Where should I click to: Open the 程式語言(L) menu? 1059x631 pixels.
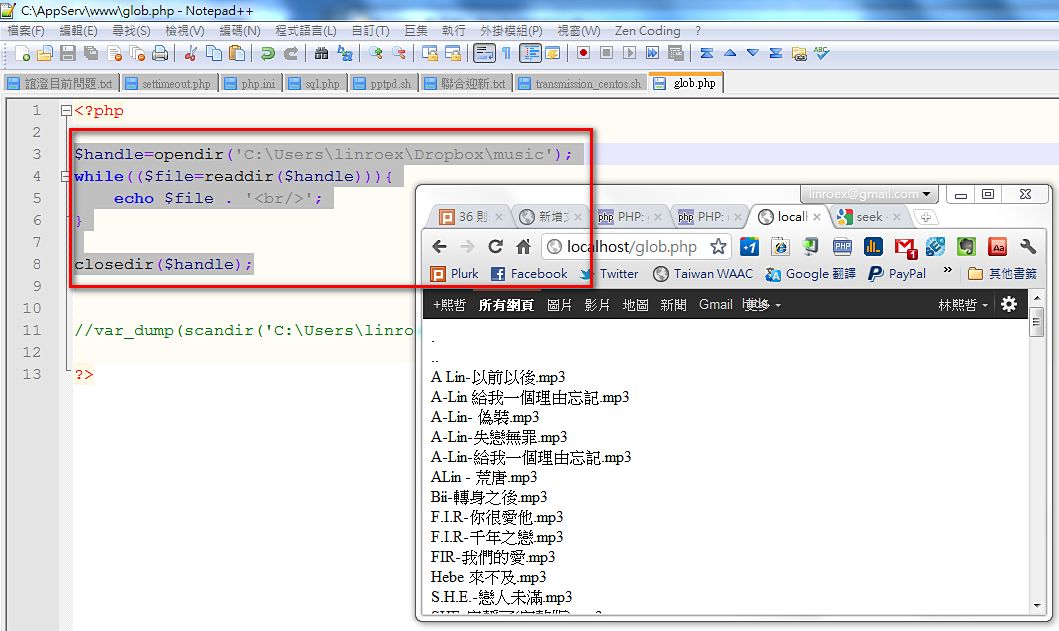click(305, 31)
